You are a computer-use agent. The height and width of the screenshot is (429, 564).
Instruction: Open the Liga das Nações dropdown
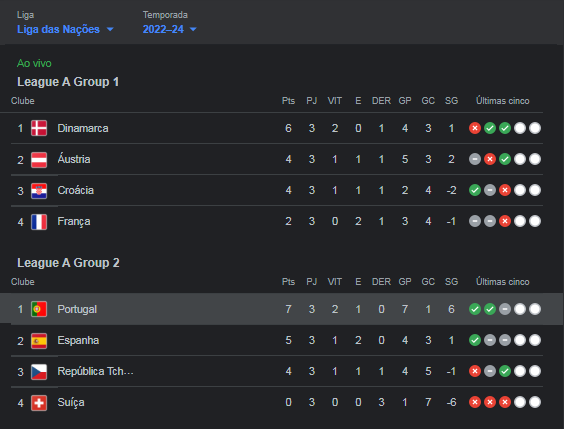[x=65, y=29]
